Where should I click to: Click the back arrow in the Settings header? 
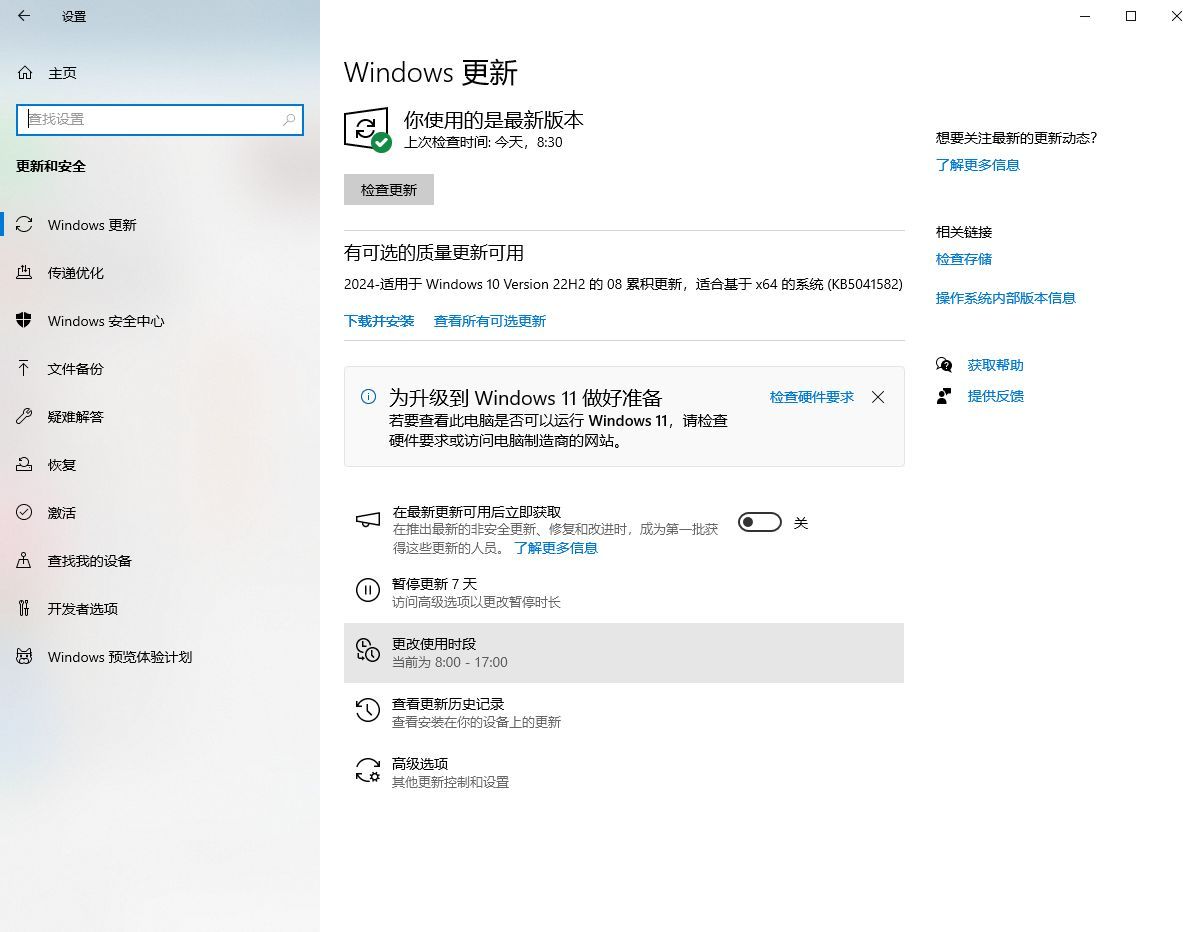24,16
